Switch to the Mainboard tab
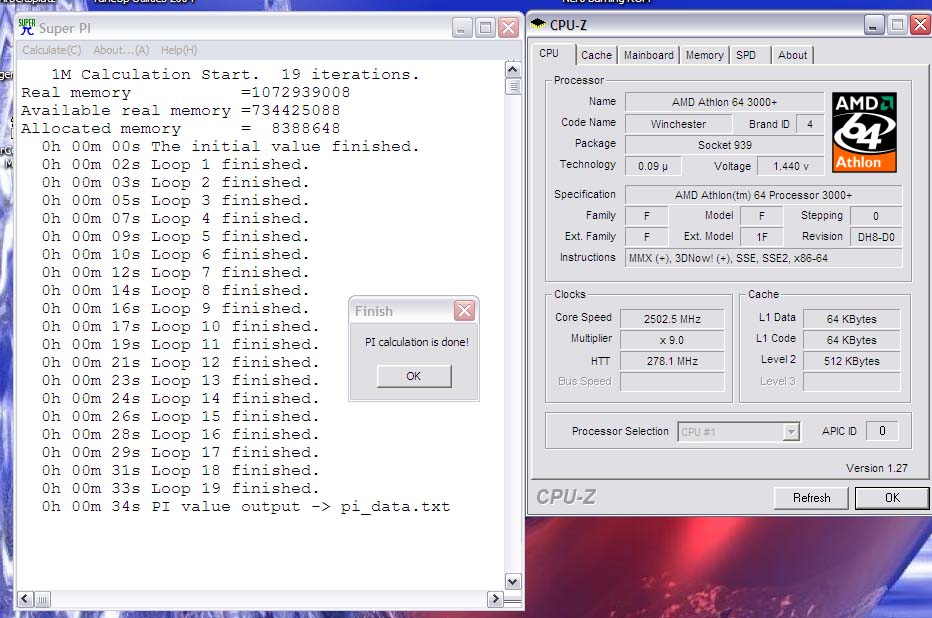The image size is (932, 618). point(648,55)
